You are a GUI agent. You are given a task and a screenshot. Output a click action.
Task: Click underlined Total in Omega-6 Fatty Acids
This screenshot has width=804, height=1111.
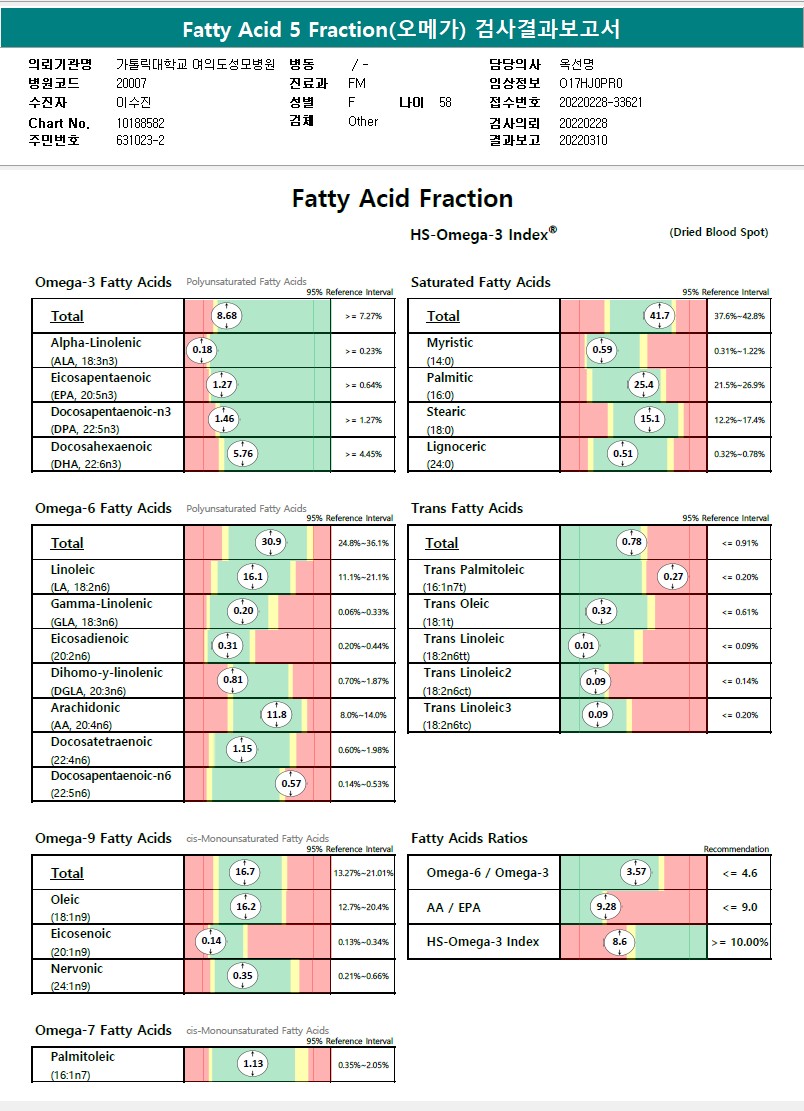tap(67, 543)
